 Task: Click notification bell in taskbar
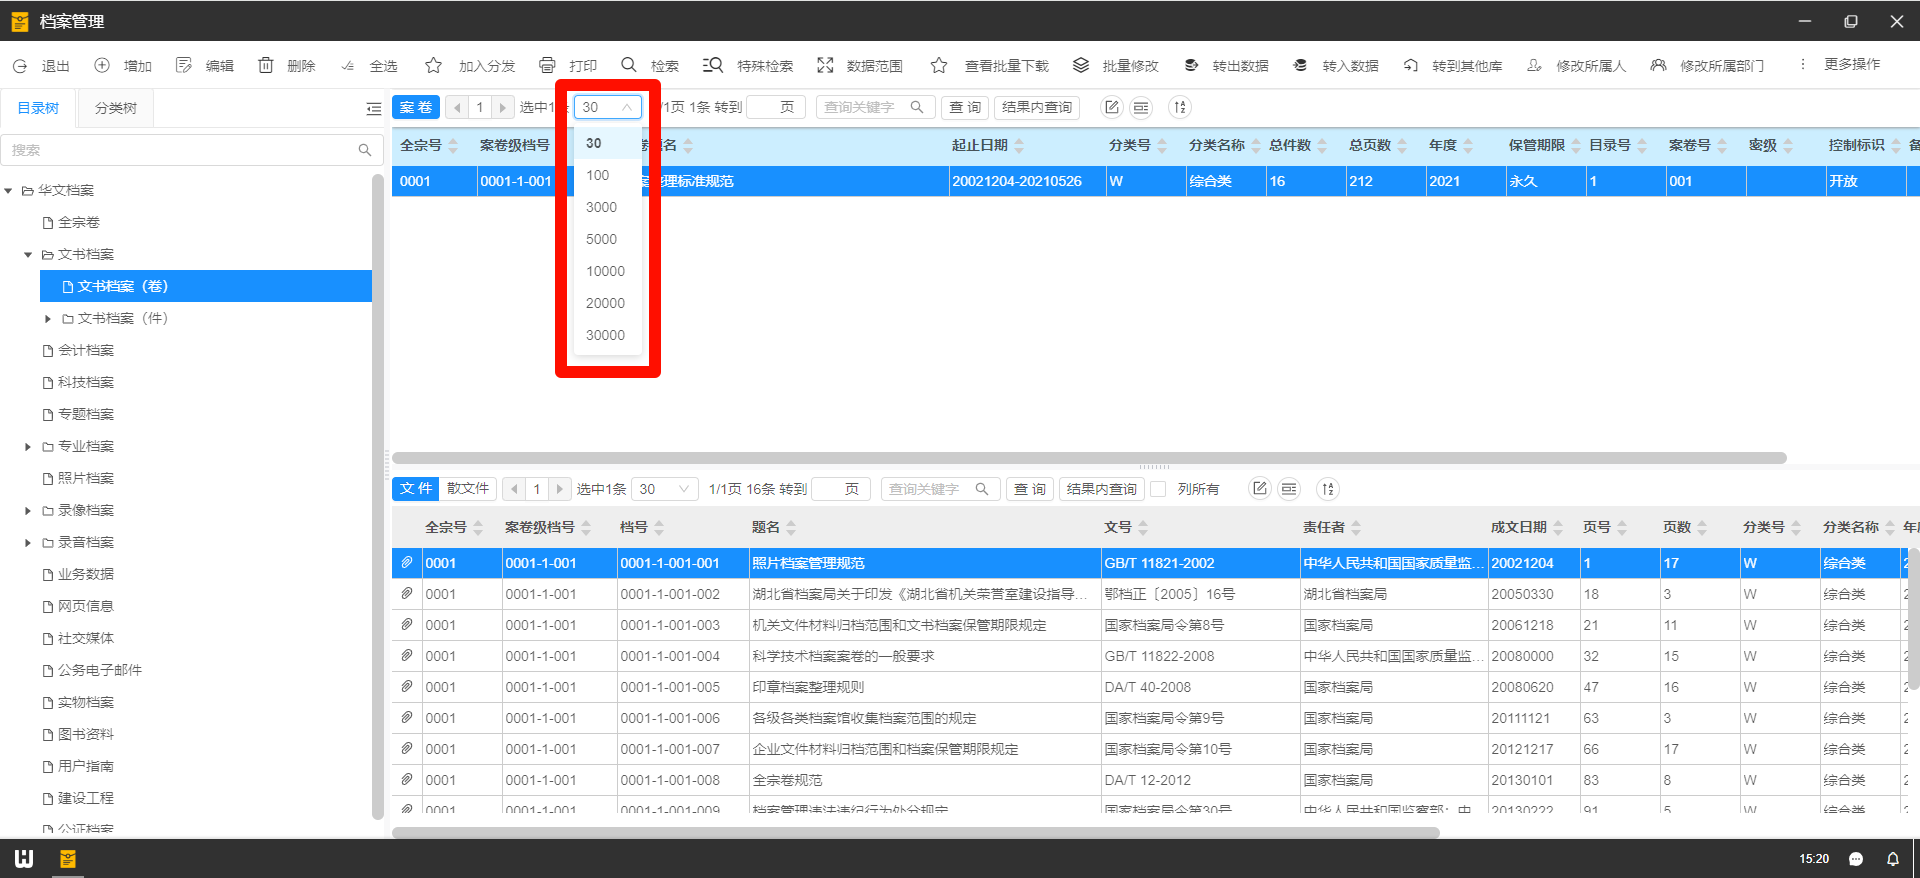tap(1892, 859)
